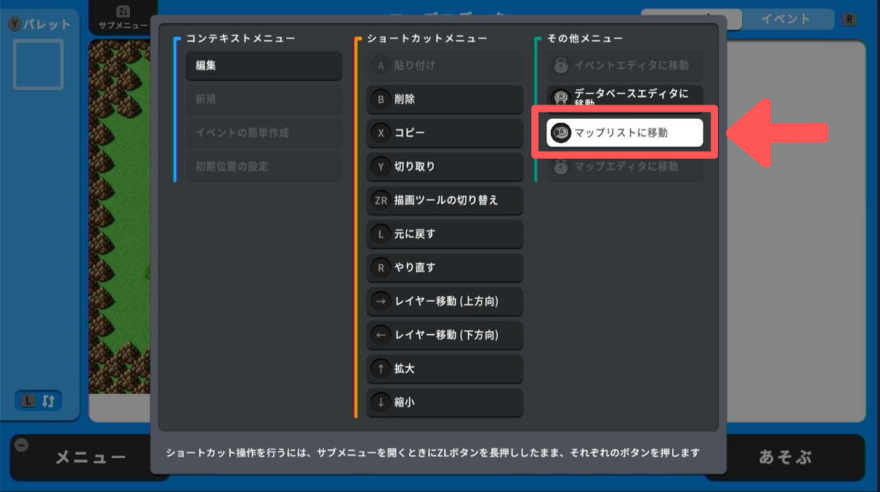Select 初期位置の設定 menu entry
The width and height of the screenshot is (880, 492).
[264, 167]
